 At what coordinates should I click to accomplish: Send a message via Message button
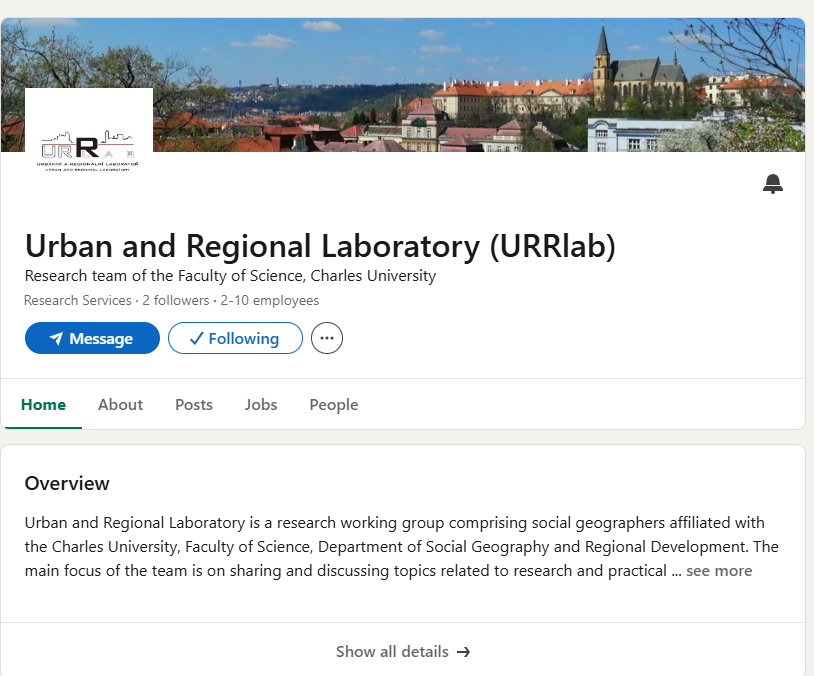(92, 338)
